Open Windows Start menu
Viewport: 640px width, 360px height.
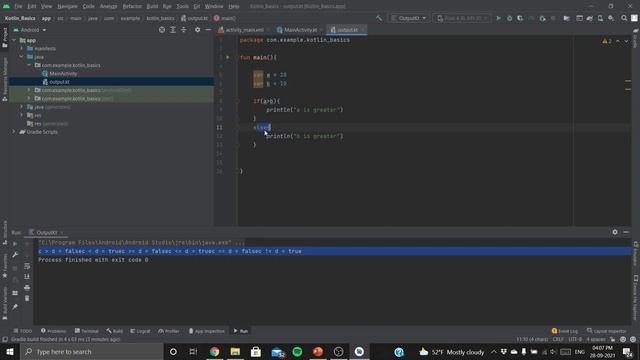click(x=10, y=352)
